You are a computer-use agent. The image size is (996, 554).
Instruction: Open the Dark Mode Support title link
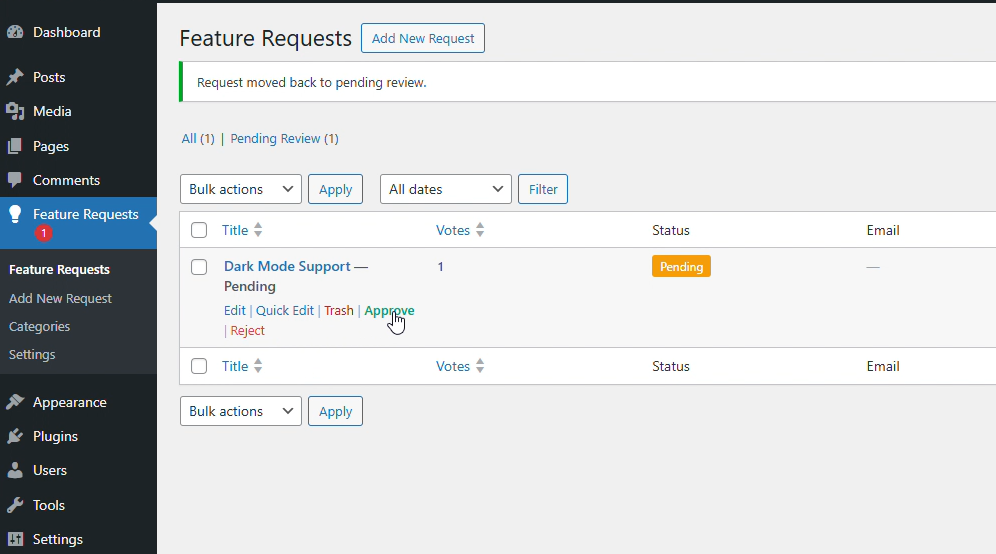point(287,266)
